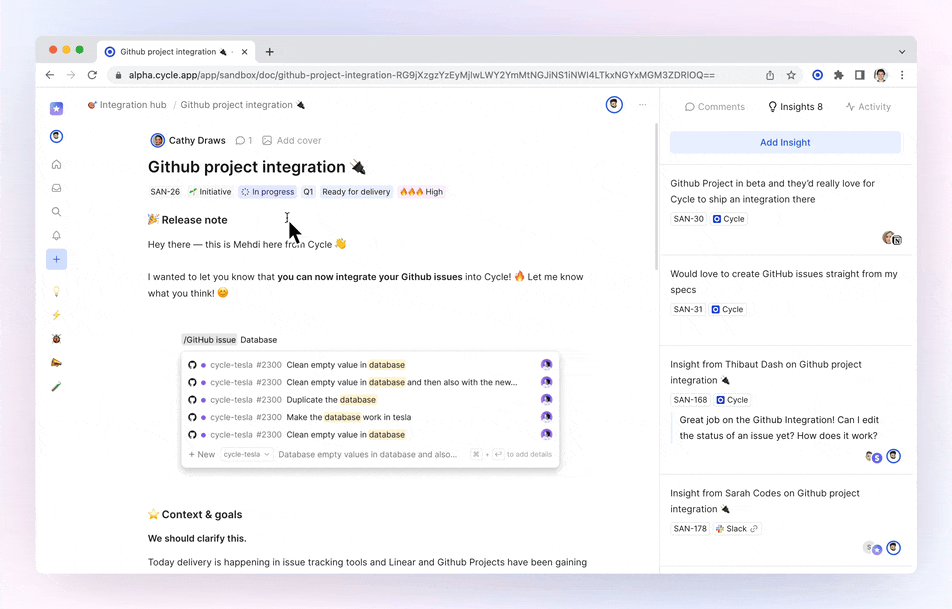The height and width of the screenshot is (609, 952).
Task: Click the document vertical scrollbar
Action: coord(656,196)
